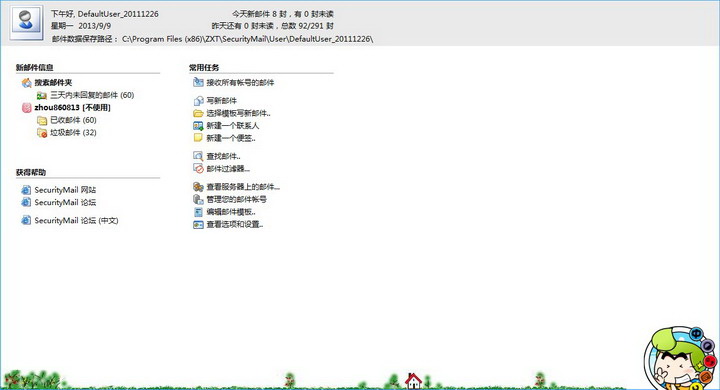This screenshot has height=390, width=720.
Task: Click 管理您的邮件帐号
Action: coord(236,199)
